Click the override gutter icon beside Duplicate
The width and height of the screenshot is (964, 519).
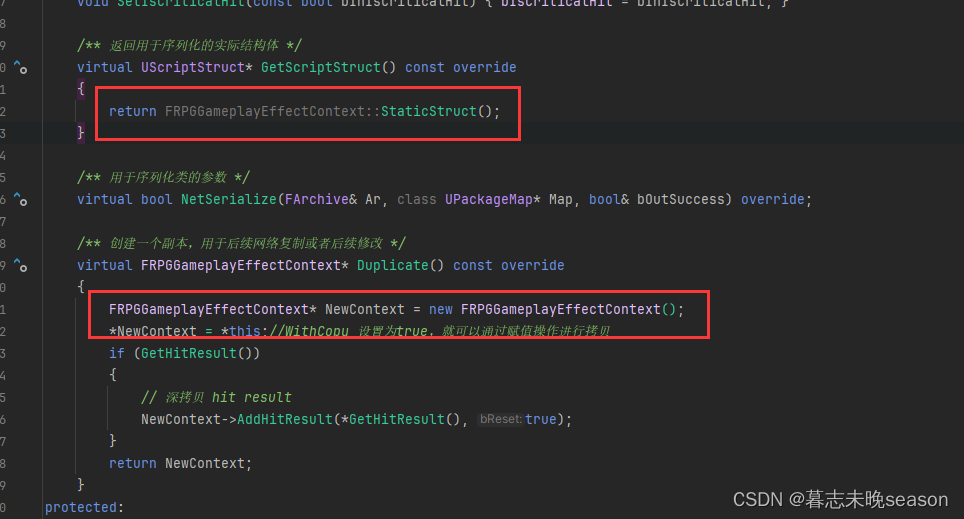click(x=20, y=266)
